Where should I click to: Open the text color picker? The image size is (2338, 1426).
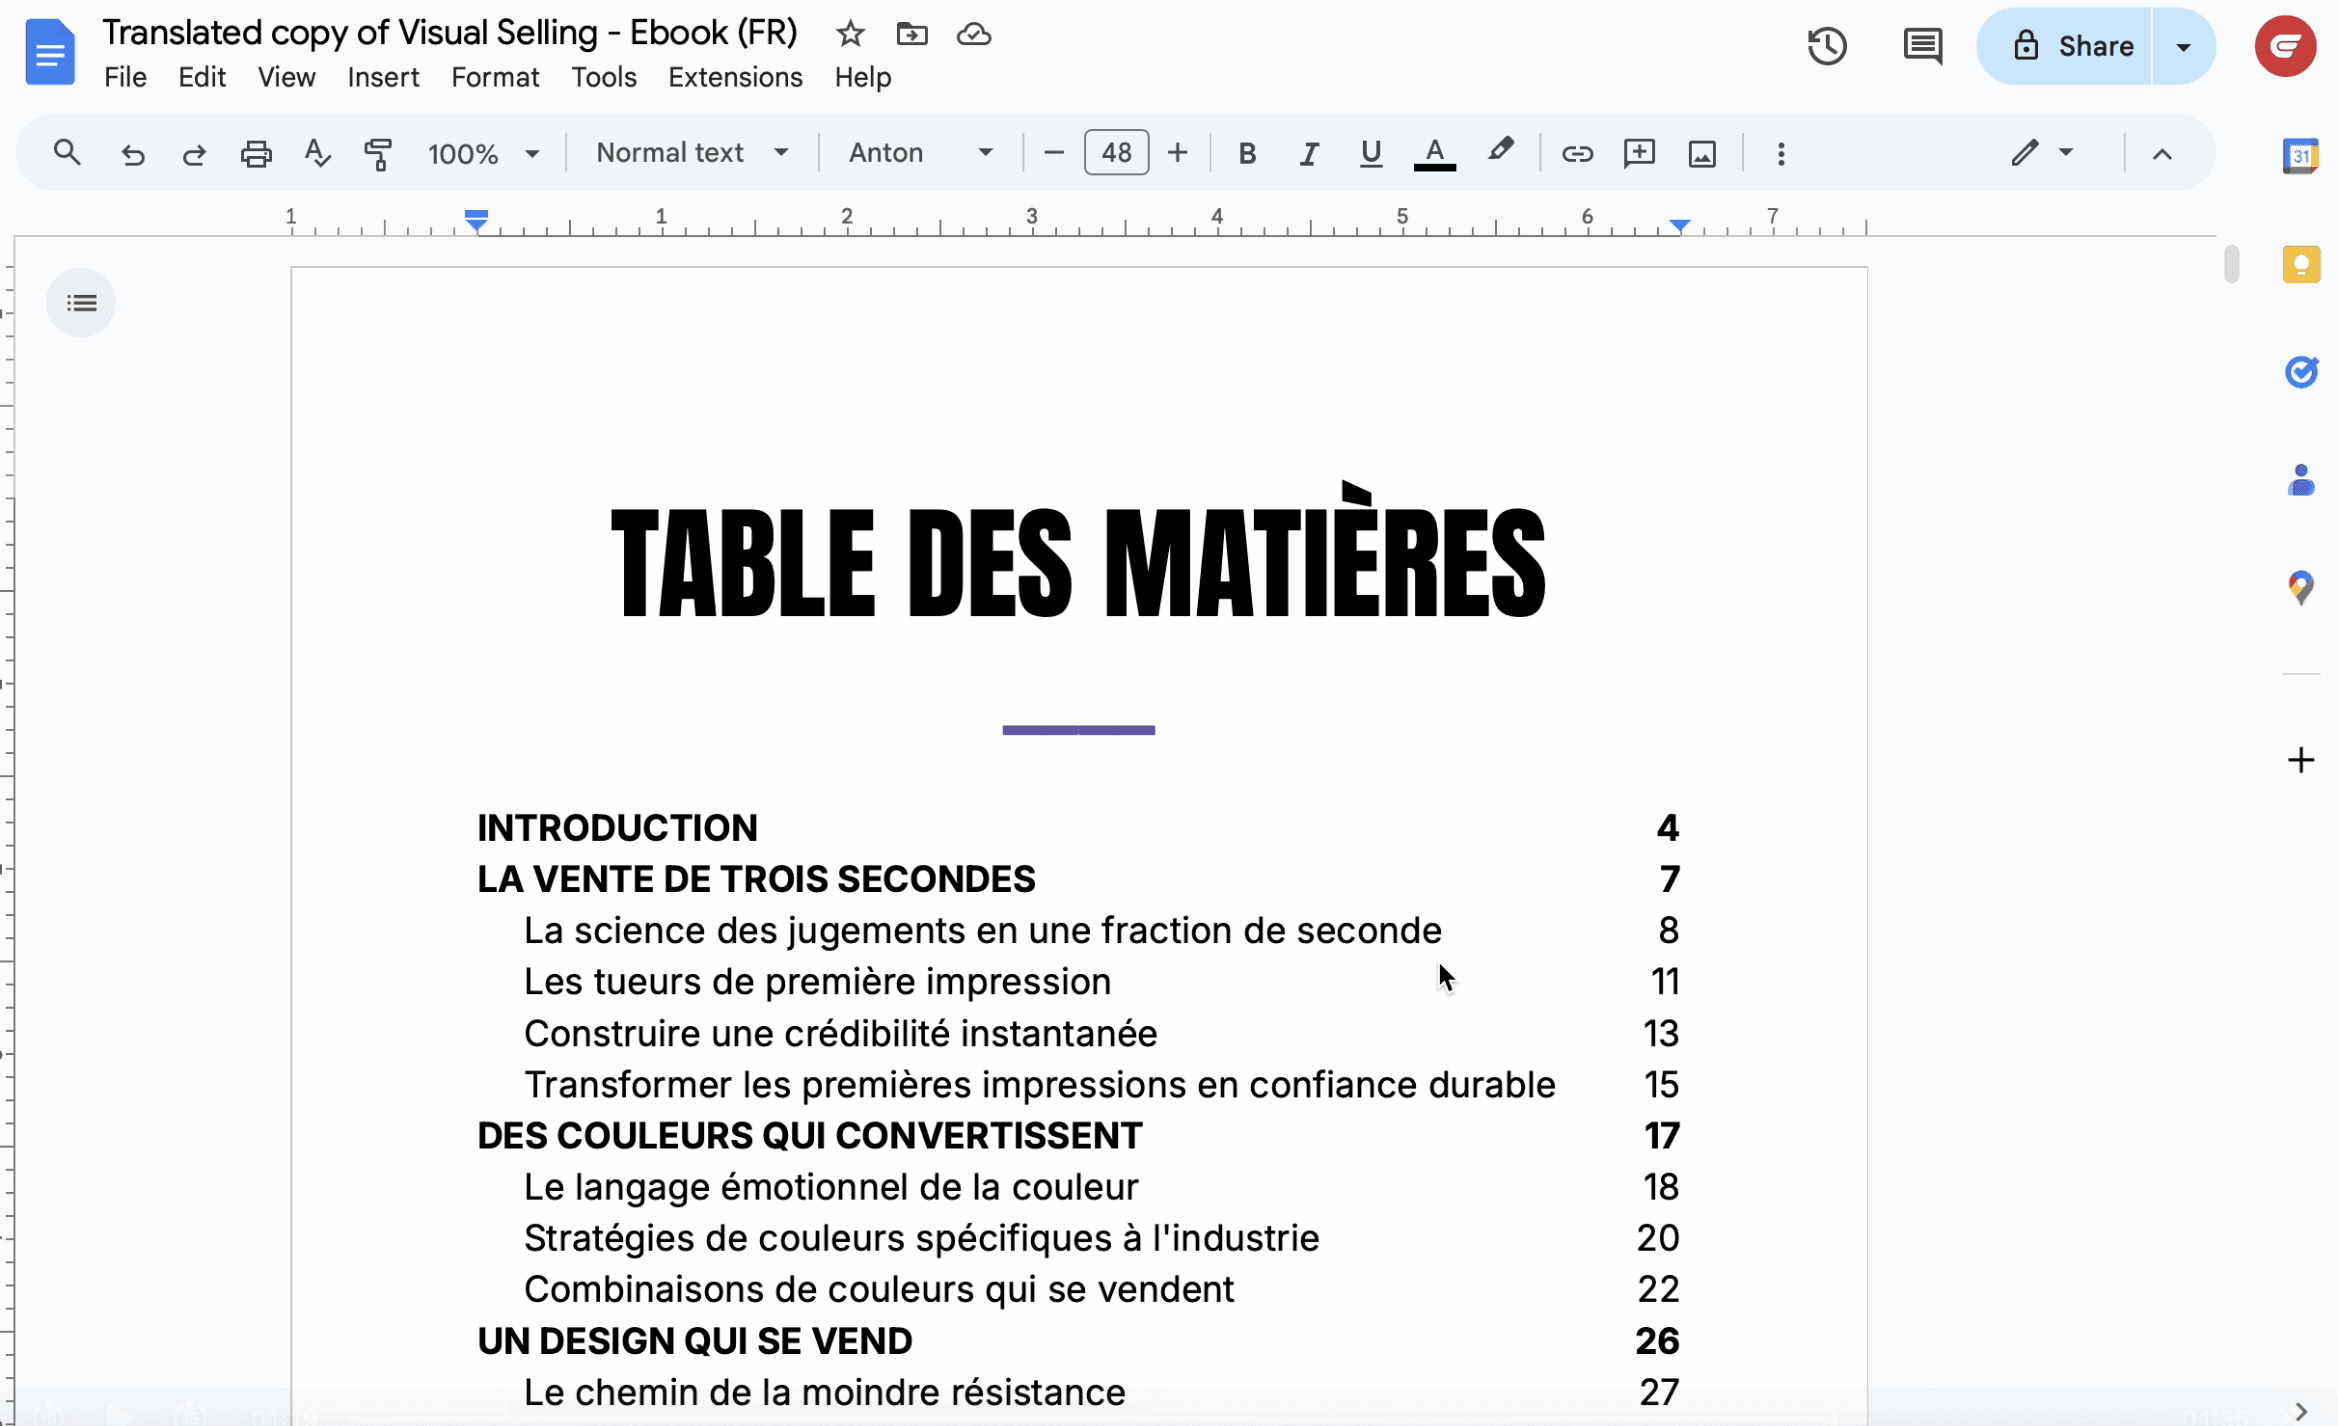1434,153
